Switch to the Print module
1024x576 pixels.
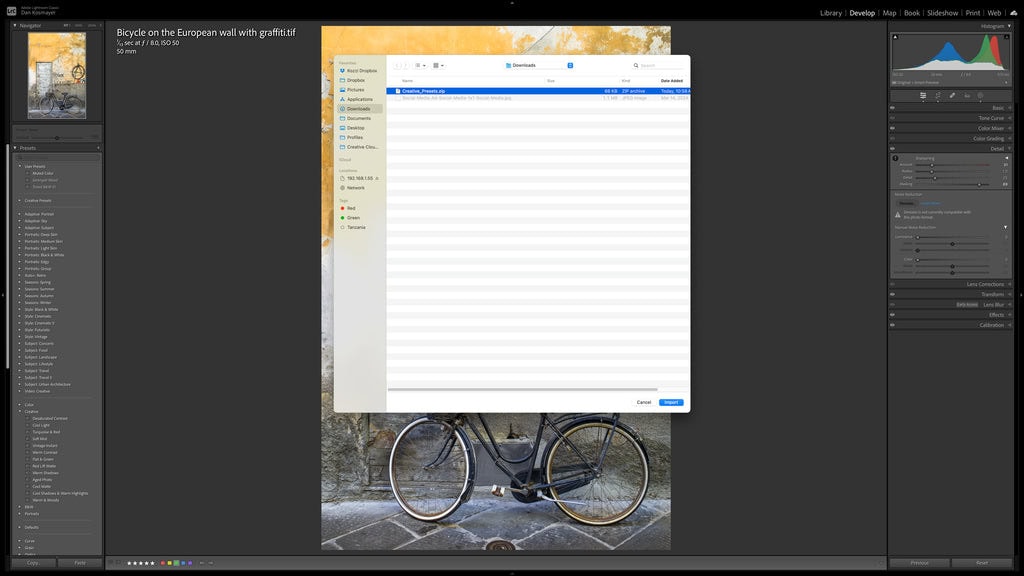972,13
